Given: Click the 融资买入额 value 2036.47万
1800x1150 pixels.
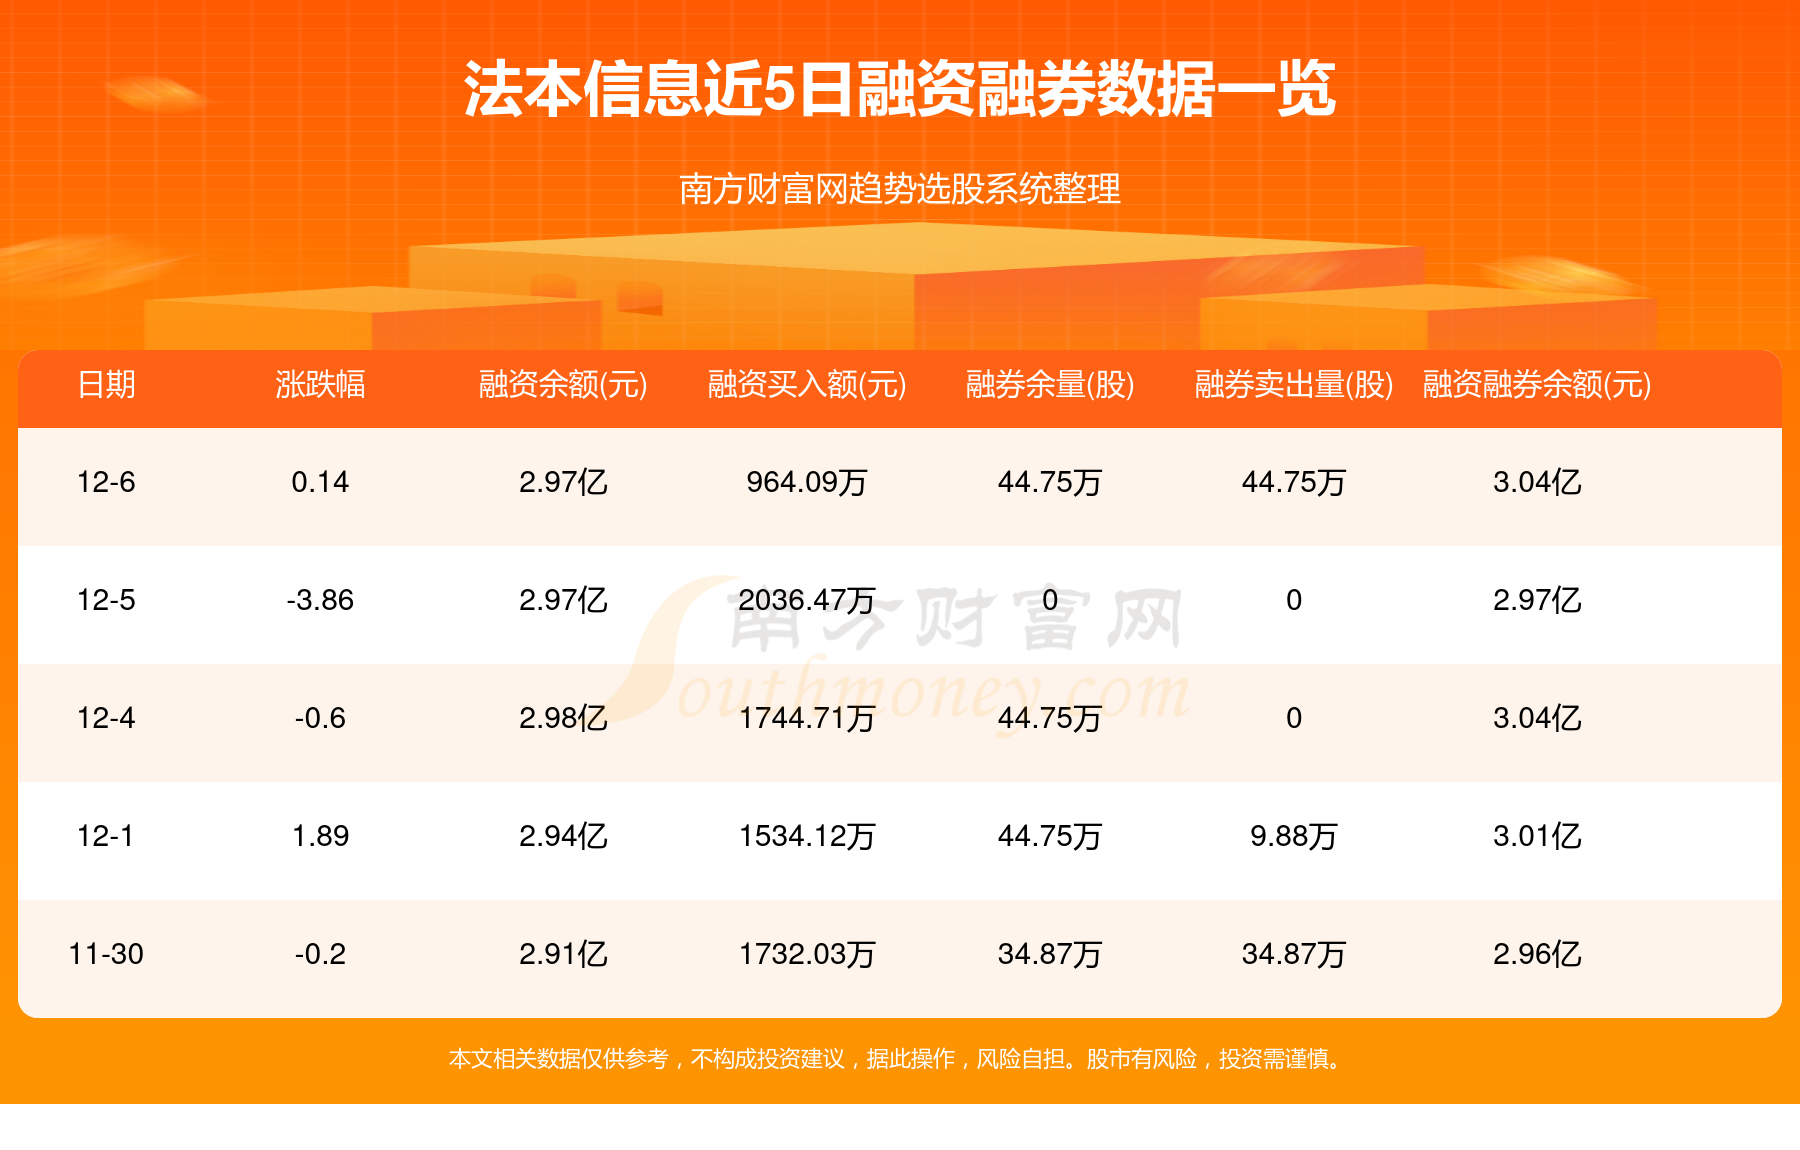Looking at the screenshot, I should click(x=807, y=600).
